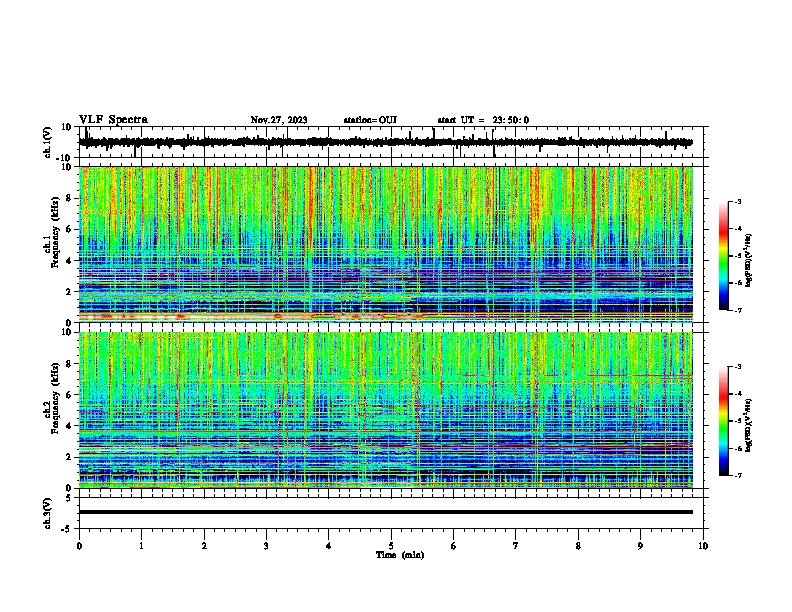This screenshot has width=792, height=612.
Task: Click the "8" kHz tick of ch.1 spectrogram
Action: [69, 198]
